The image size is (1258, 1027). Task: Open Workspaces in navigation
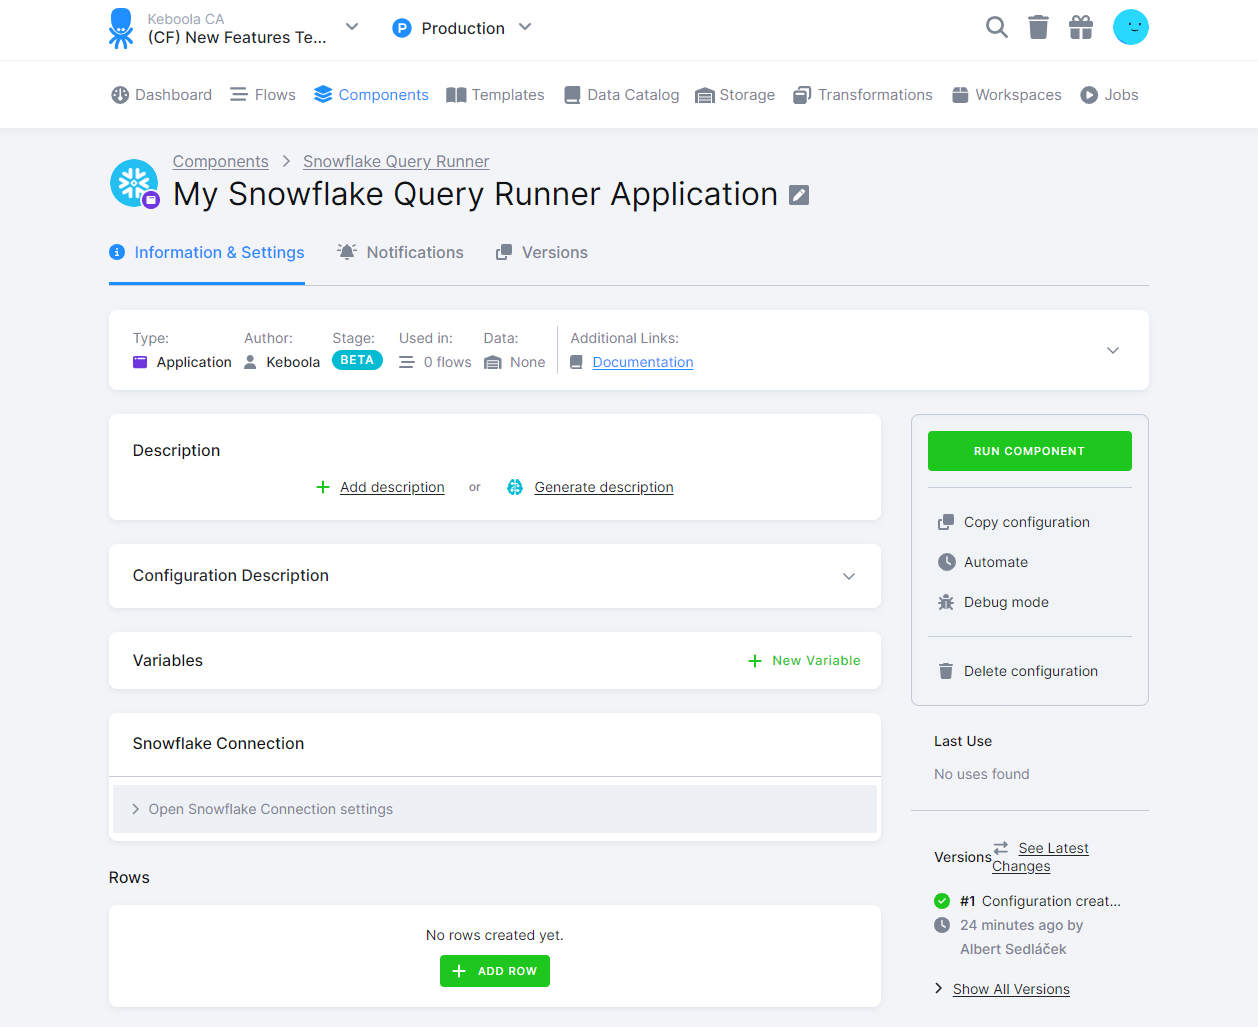(x=1007, y=95)
